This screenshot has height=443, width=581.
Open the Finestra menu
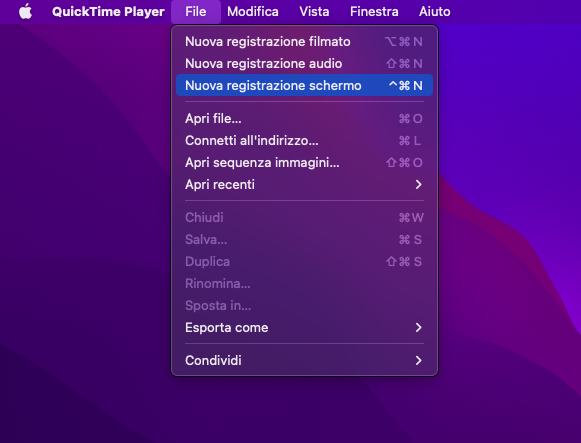click(374, 11)
